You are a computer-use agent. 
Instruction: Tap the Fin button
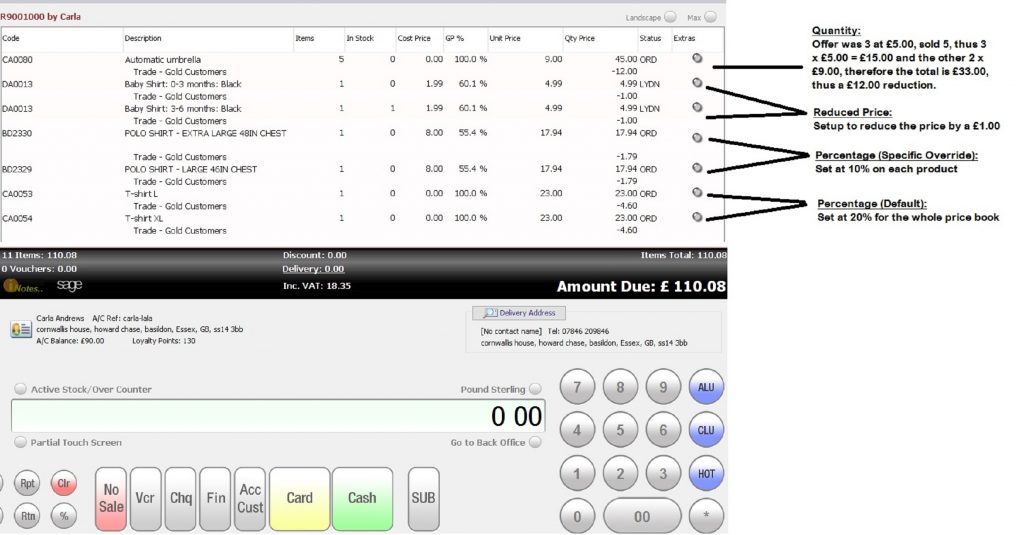tap(216, 498)
